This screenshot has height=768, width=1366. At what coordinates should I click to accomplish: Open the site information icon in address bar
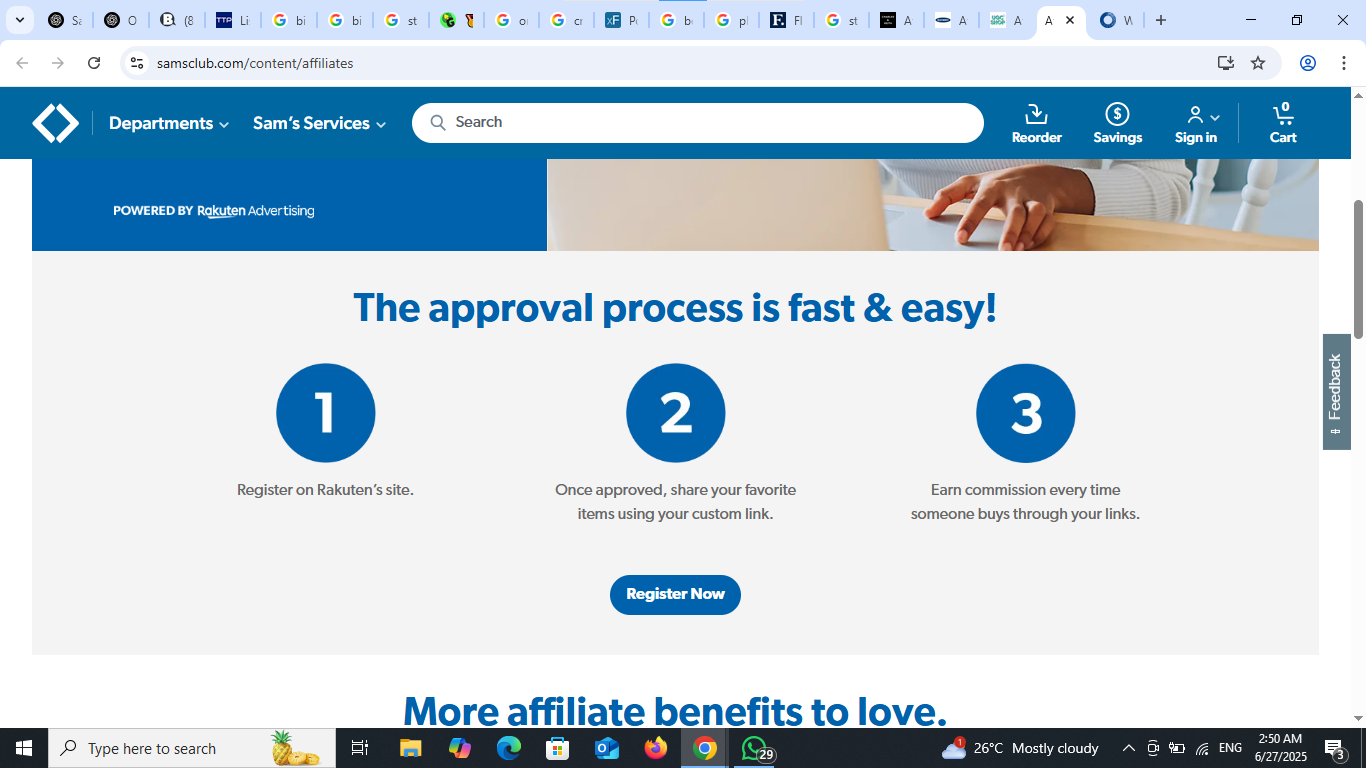point(138,63)
